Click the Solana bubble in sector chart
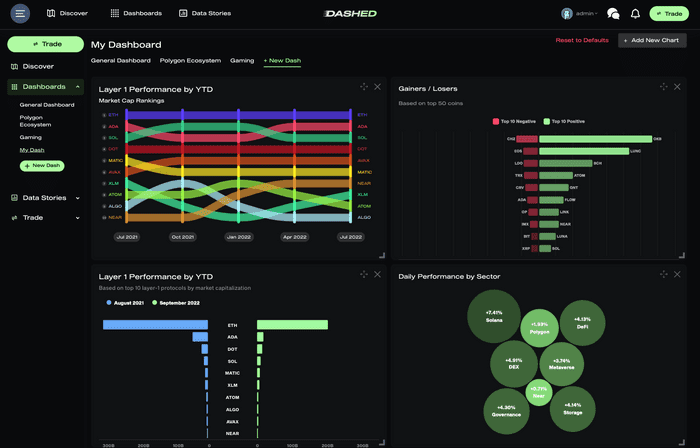This screenshot has width=700, height=448. (494, 317)
